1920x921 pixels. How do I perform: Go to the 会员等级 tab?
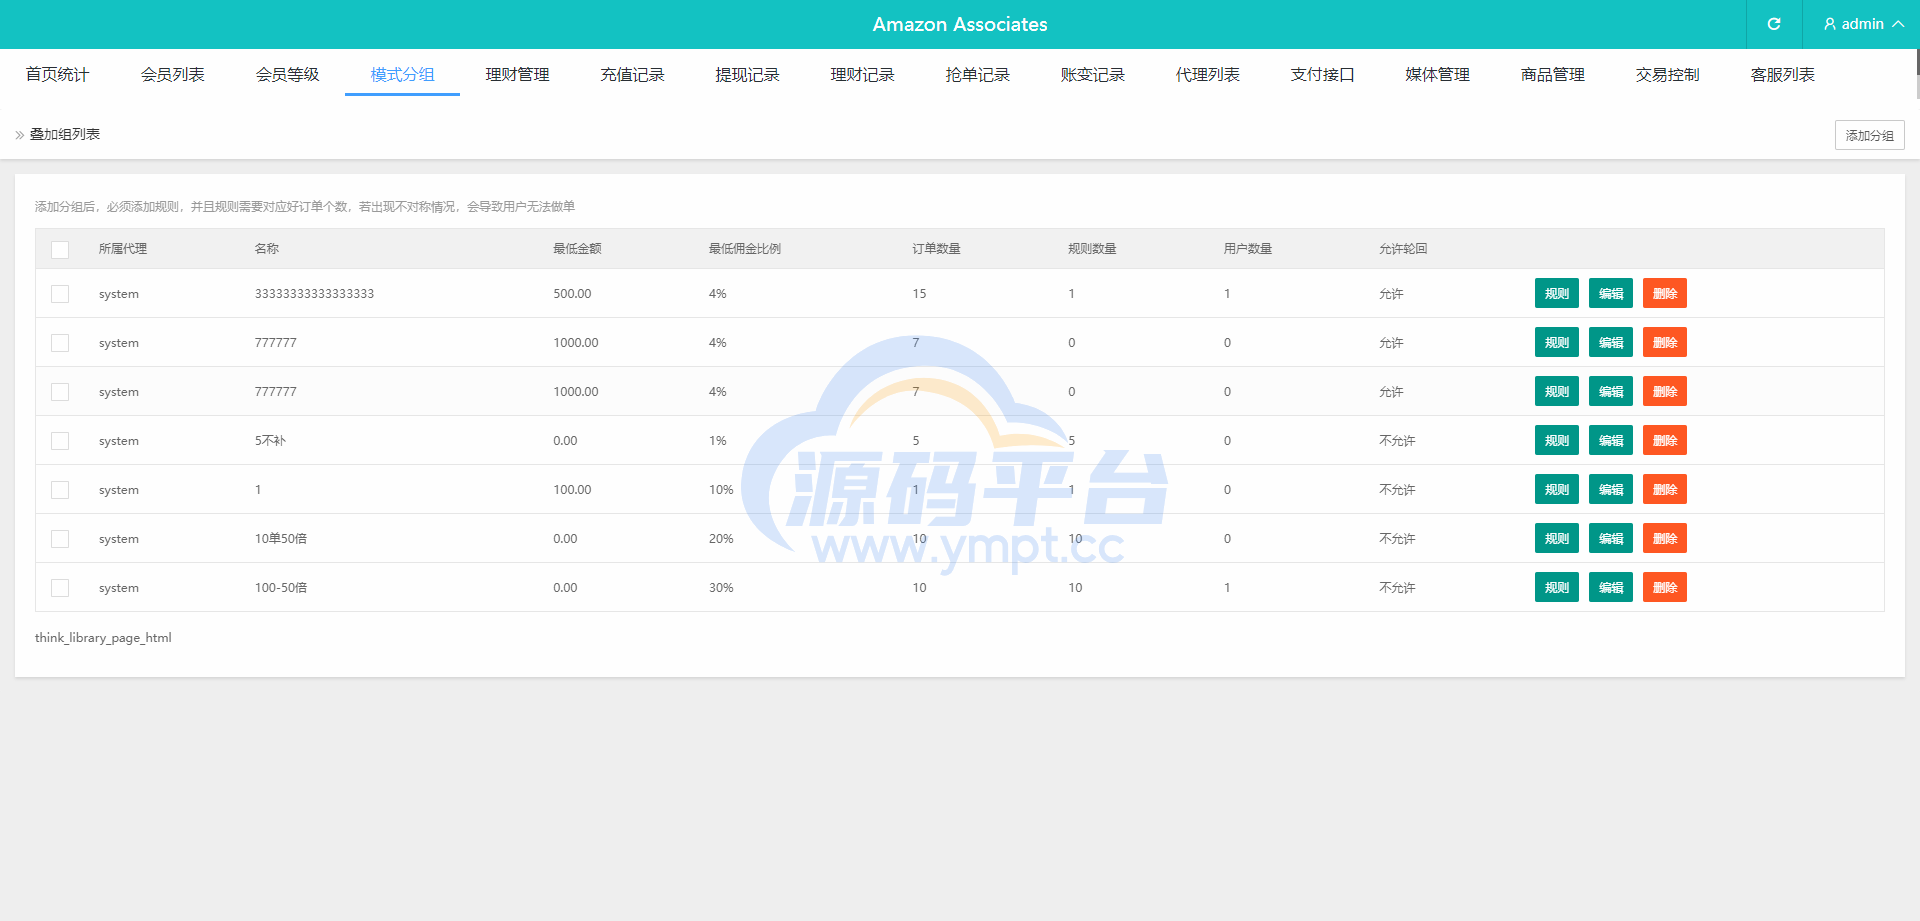(288, 75)
